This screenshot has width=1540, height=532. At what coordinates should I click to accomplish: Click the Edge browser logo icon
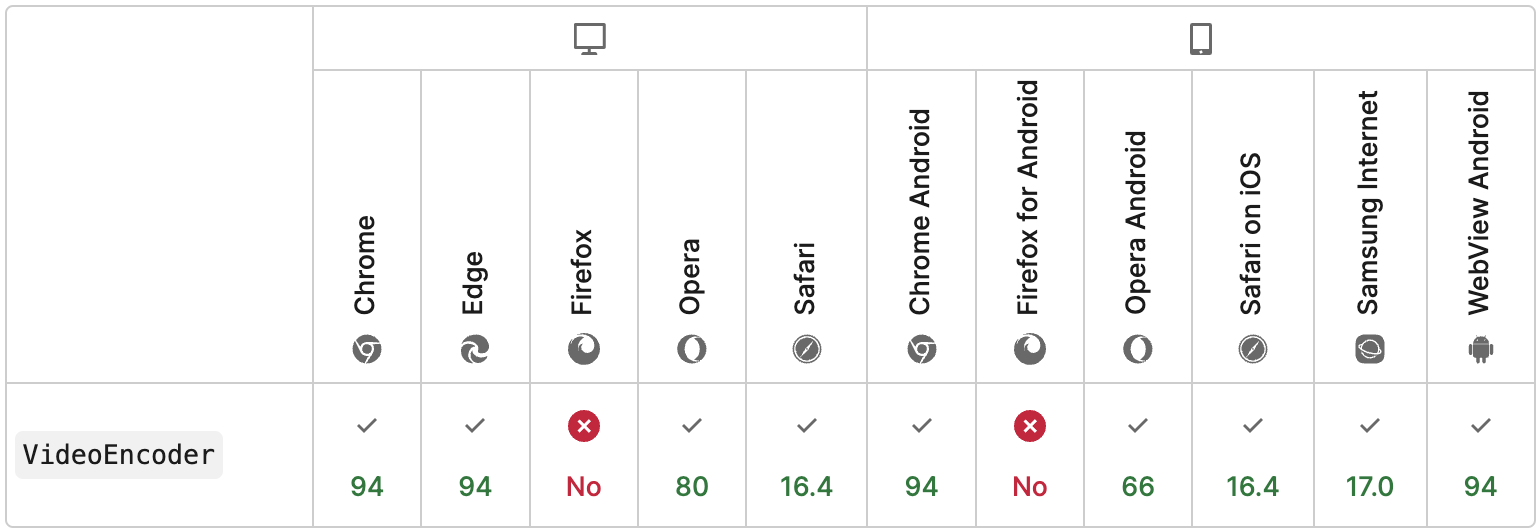[475, 349]
